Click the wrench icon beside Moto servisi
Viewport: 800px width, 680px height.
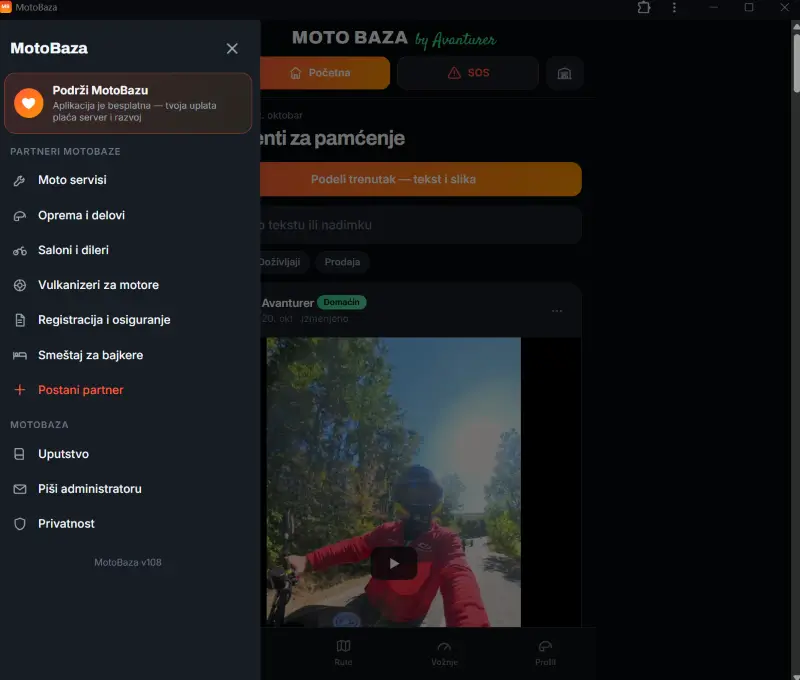click(19, 181)
